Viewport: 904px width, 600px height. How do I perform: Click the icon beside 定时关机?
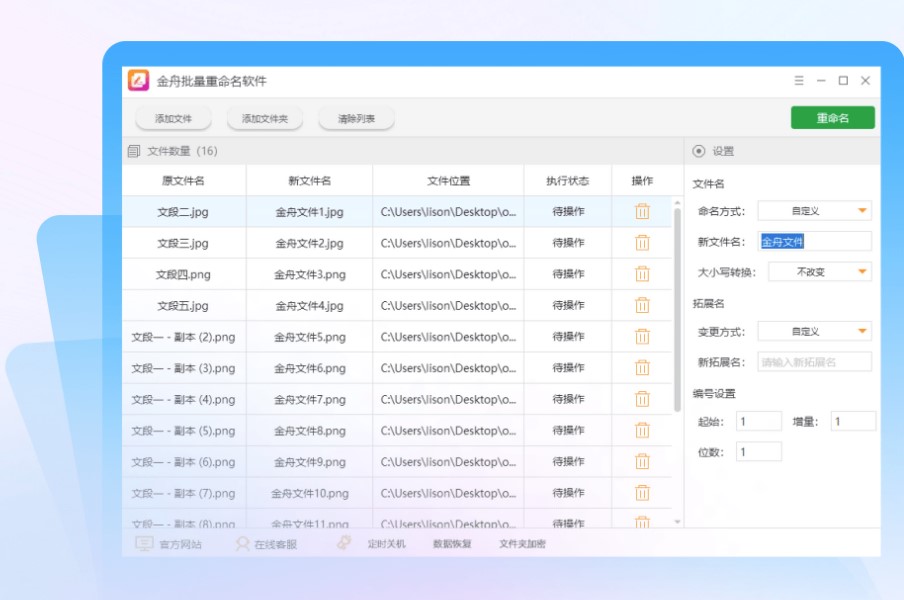(x=344, y=542)
